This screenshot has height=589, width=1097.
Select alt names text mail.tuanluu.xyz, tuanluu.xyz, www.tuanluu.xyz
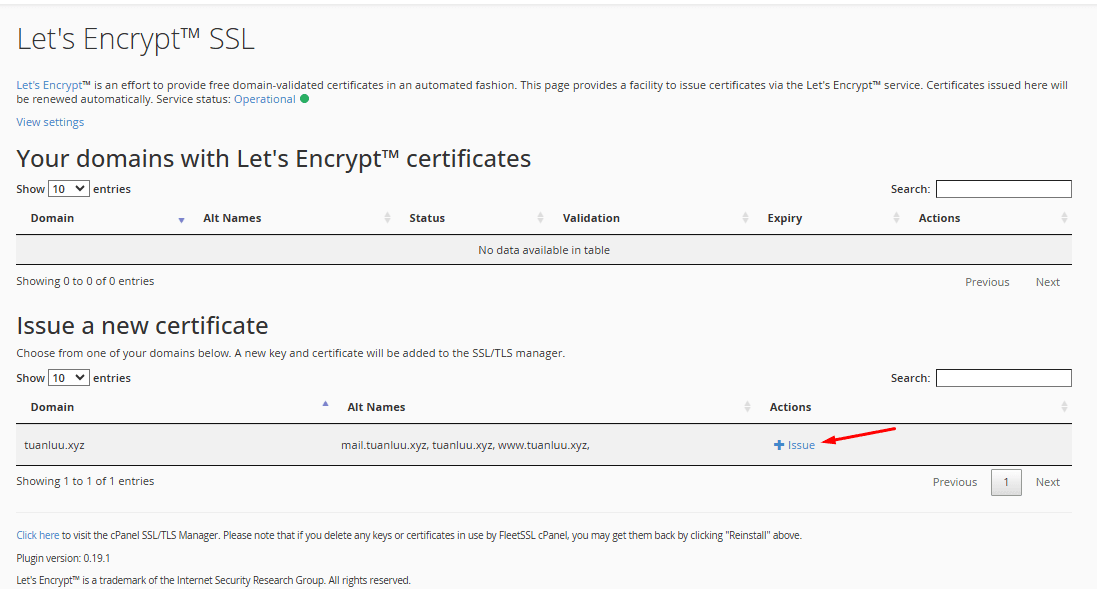tap(465, 445)
